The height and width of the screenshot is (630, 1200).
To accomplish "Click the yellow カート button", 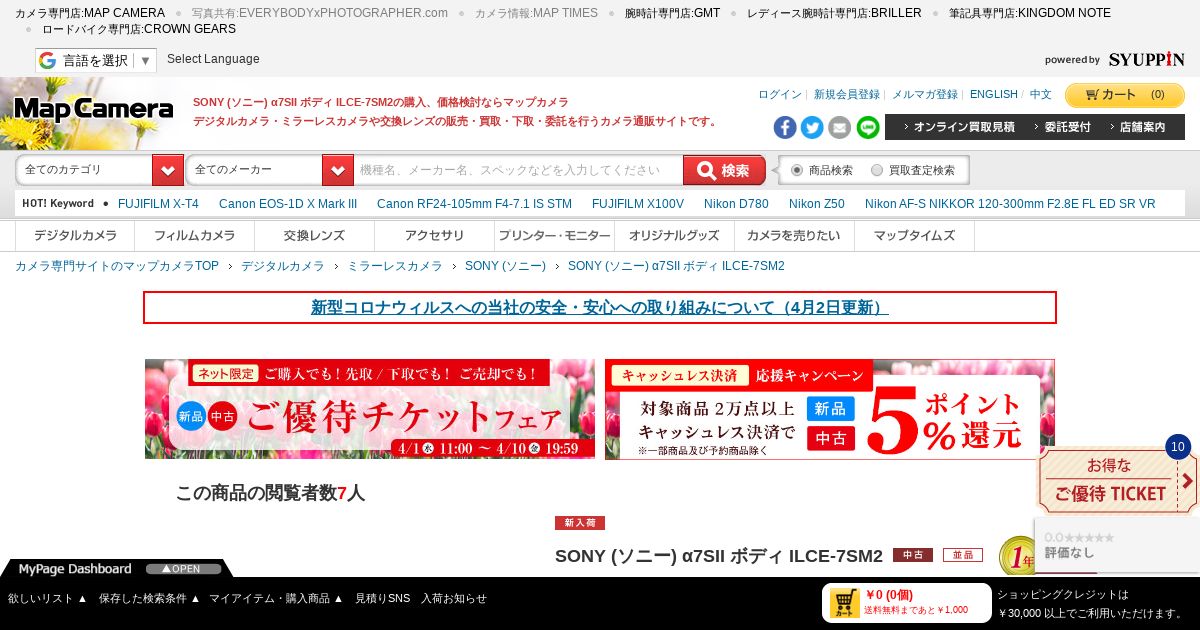I will click(x=1125, y=95).
